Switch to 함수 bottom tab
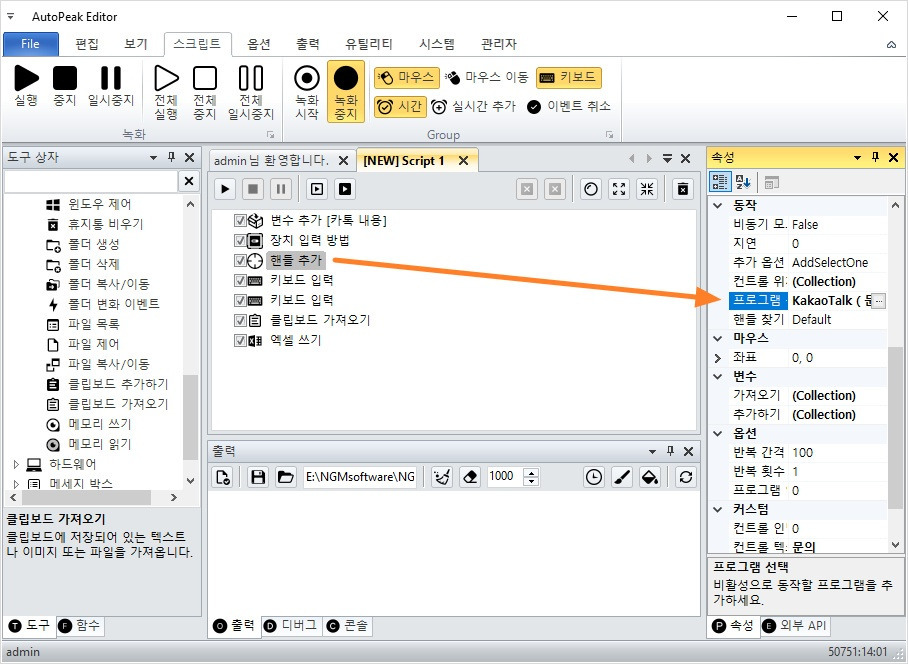Viewport: 908px width, 664px height. [80, 626]
